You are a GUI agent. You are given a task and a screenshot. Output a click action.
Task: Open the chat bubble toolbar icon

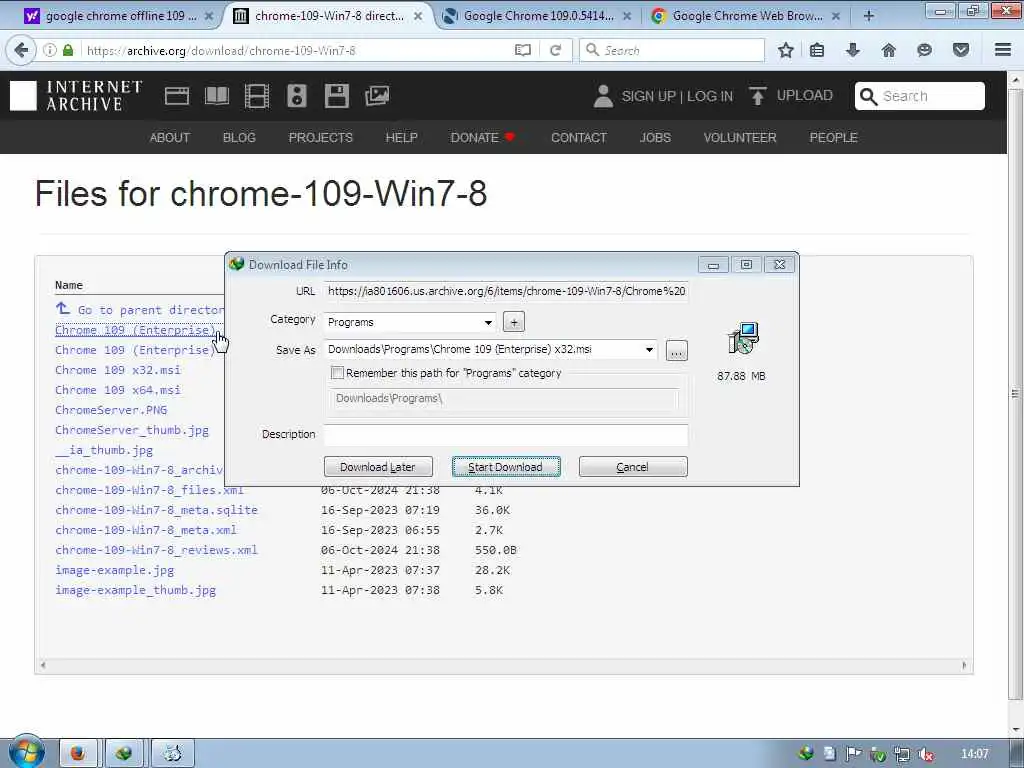click(x=924, y=50)
